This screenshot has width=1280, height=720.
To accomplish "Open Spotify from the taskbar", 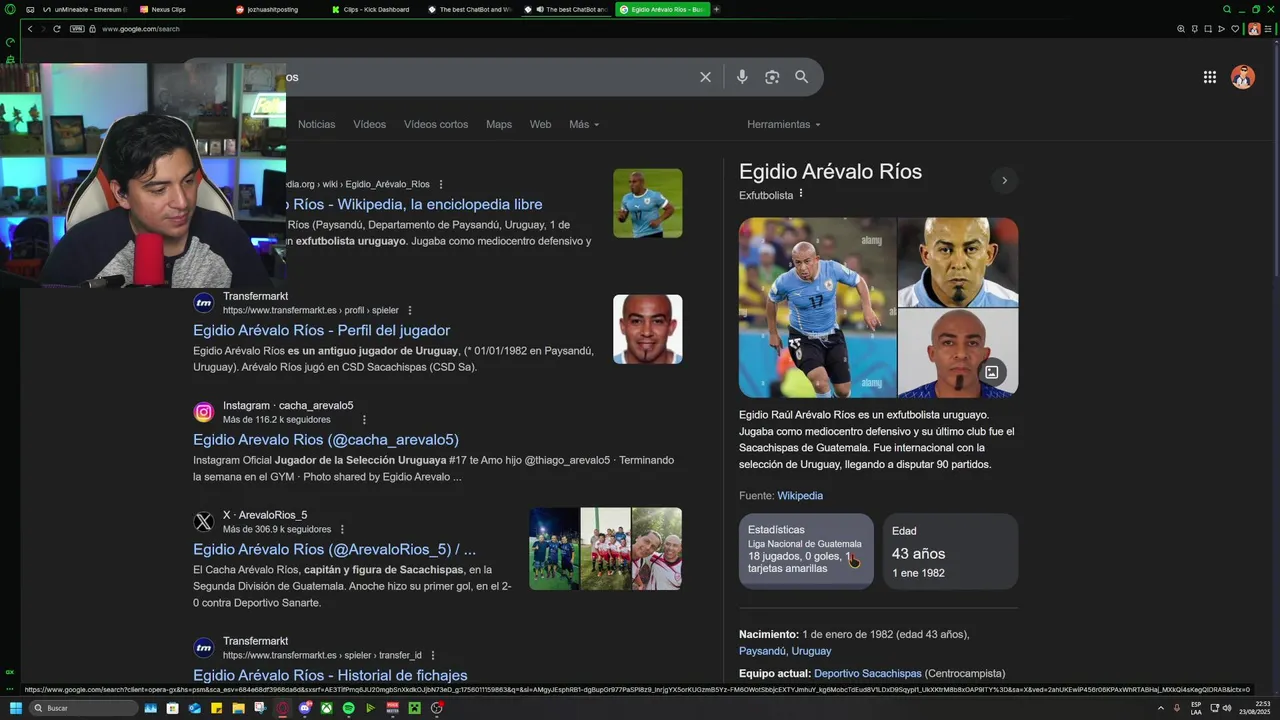I will tap(348, 708).
